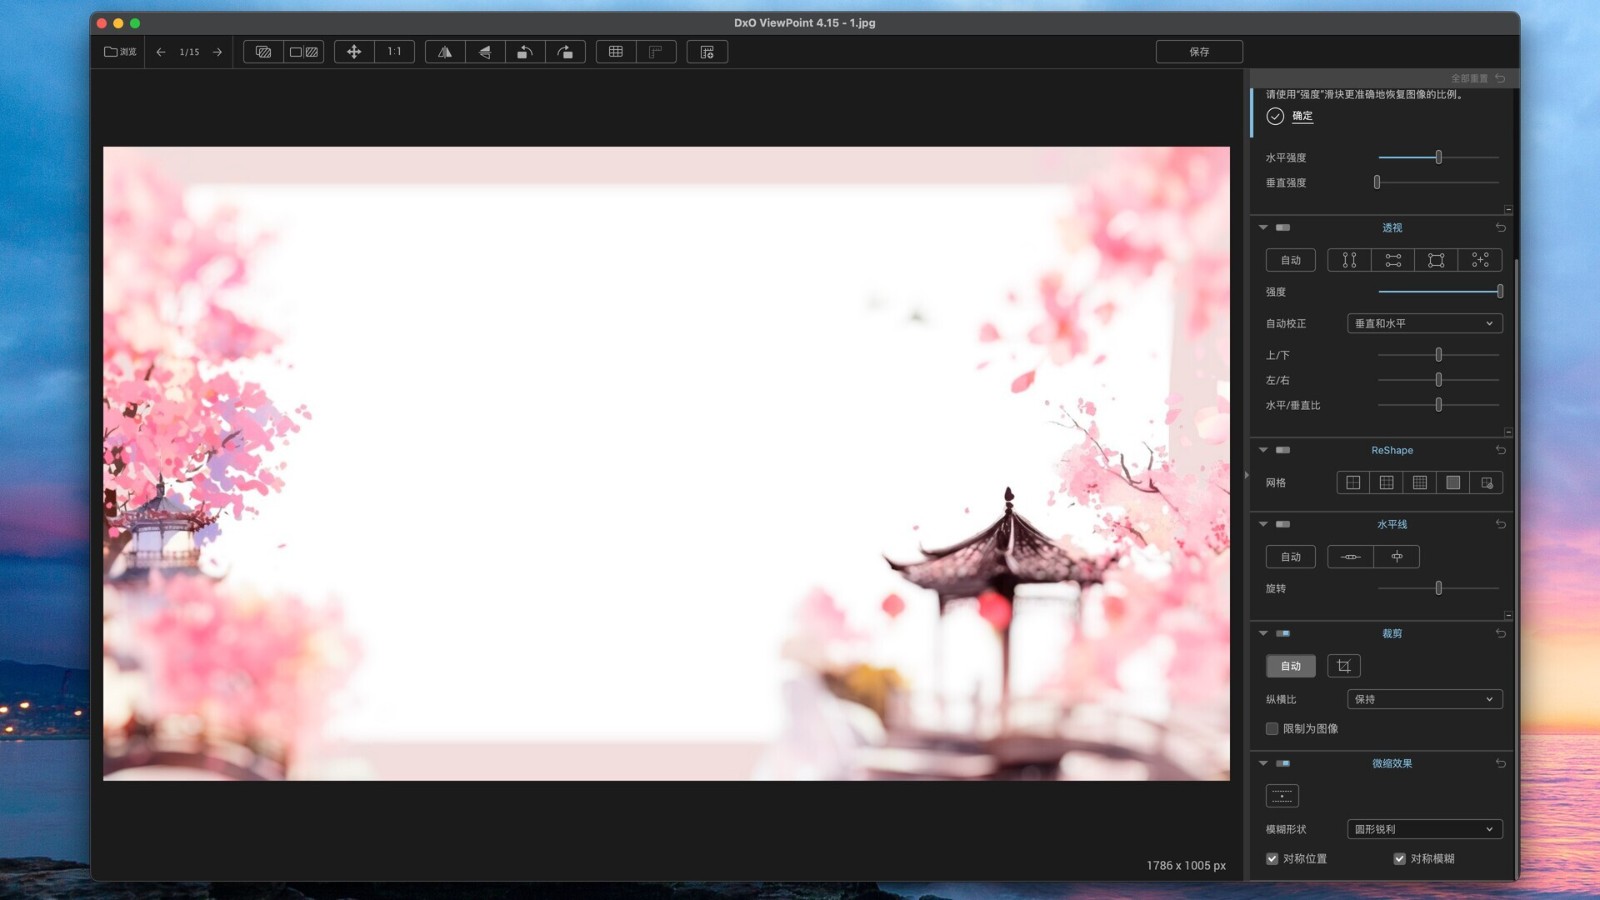Open the 纵横比 dropdown set to 保持

[1425, 700]
